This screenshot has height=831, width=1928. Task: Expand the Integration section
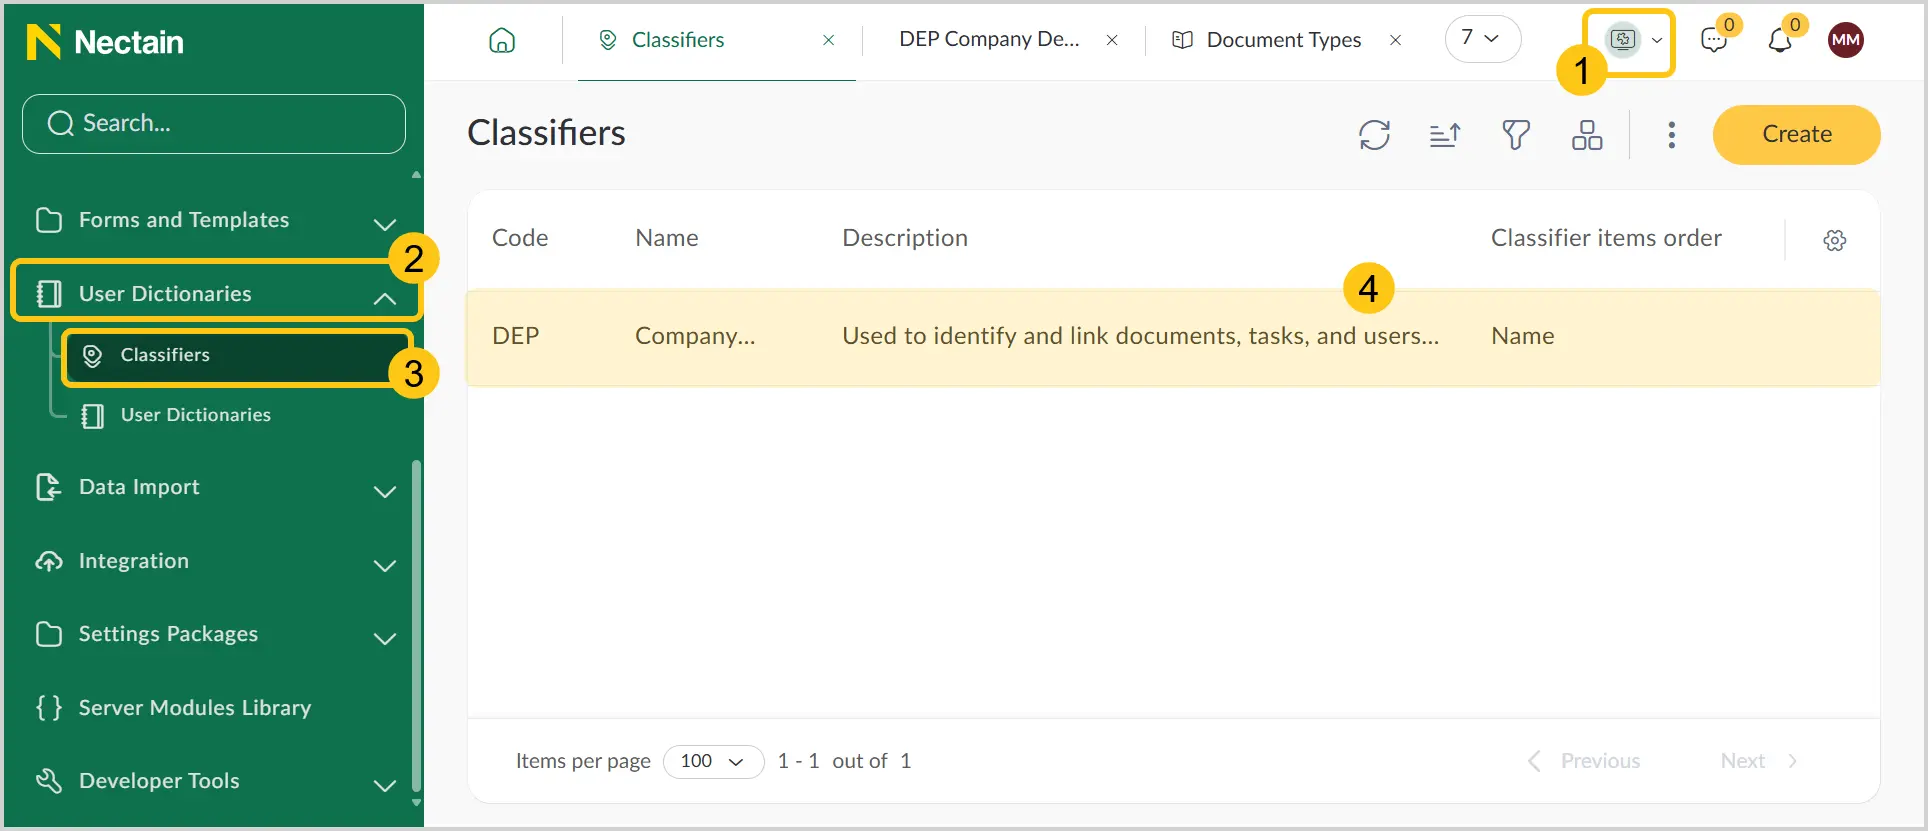click(385, 565)
